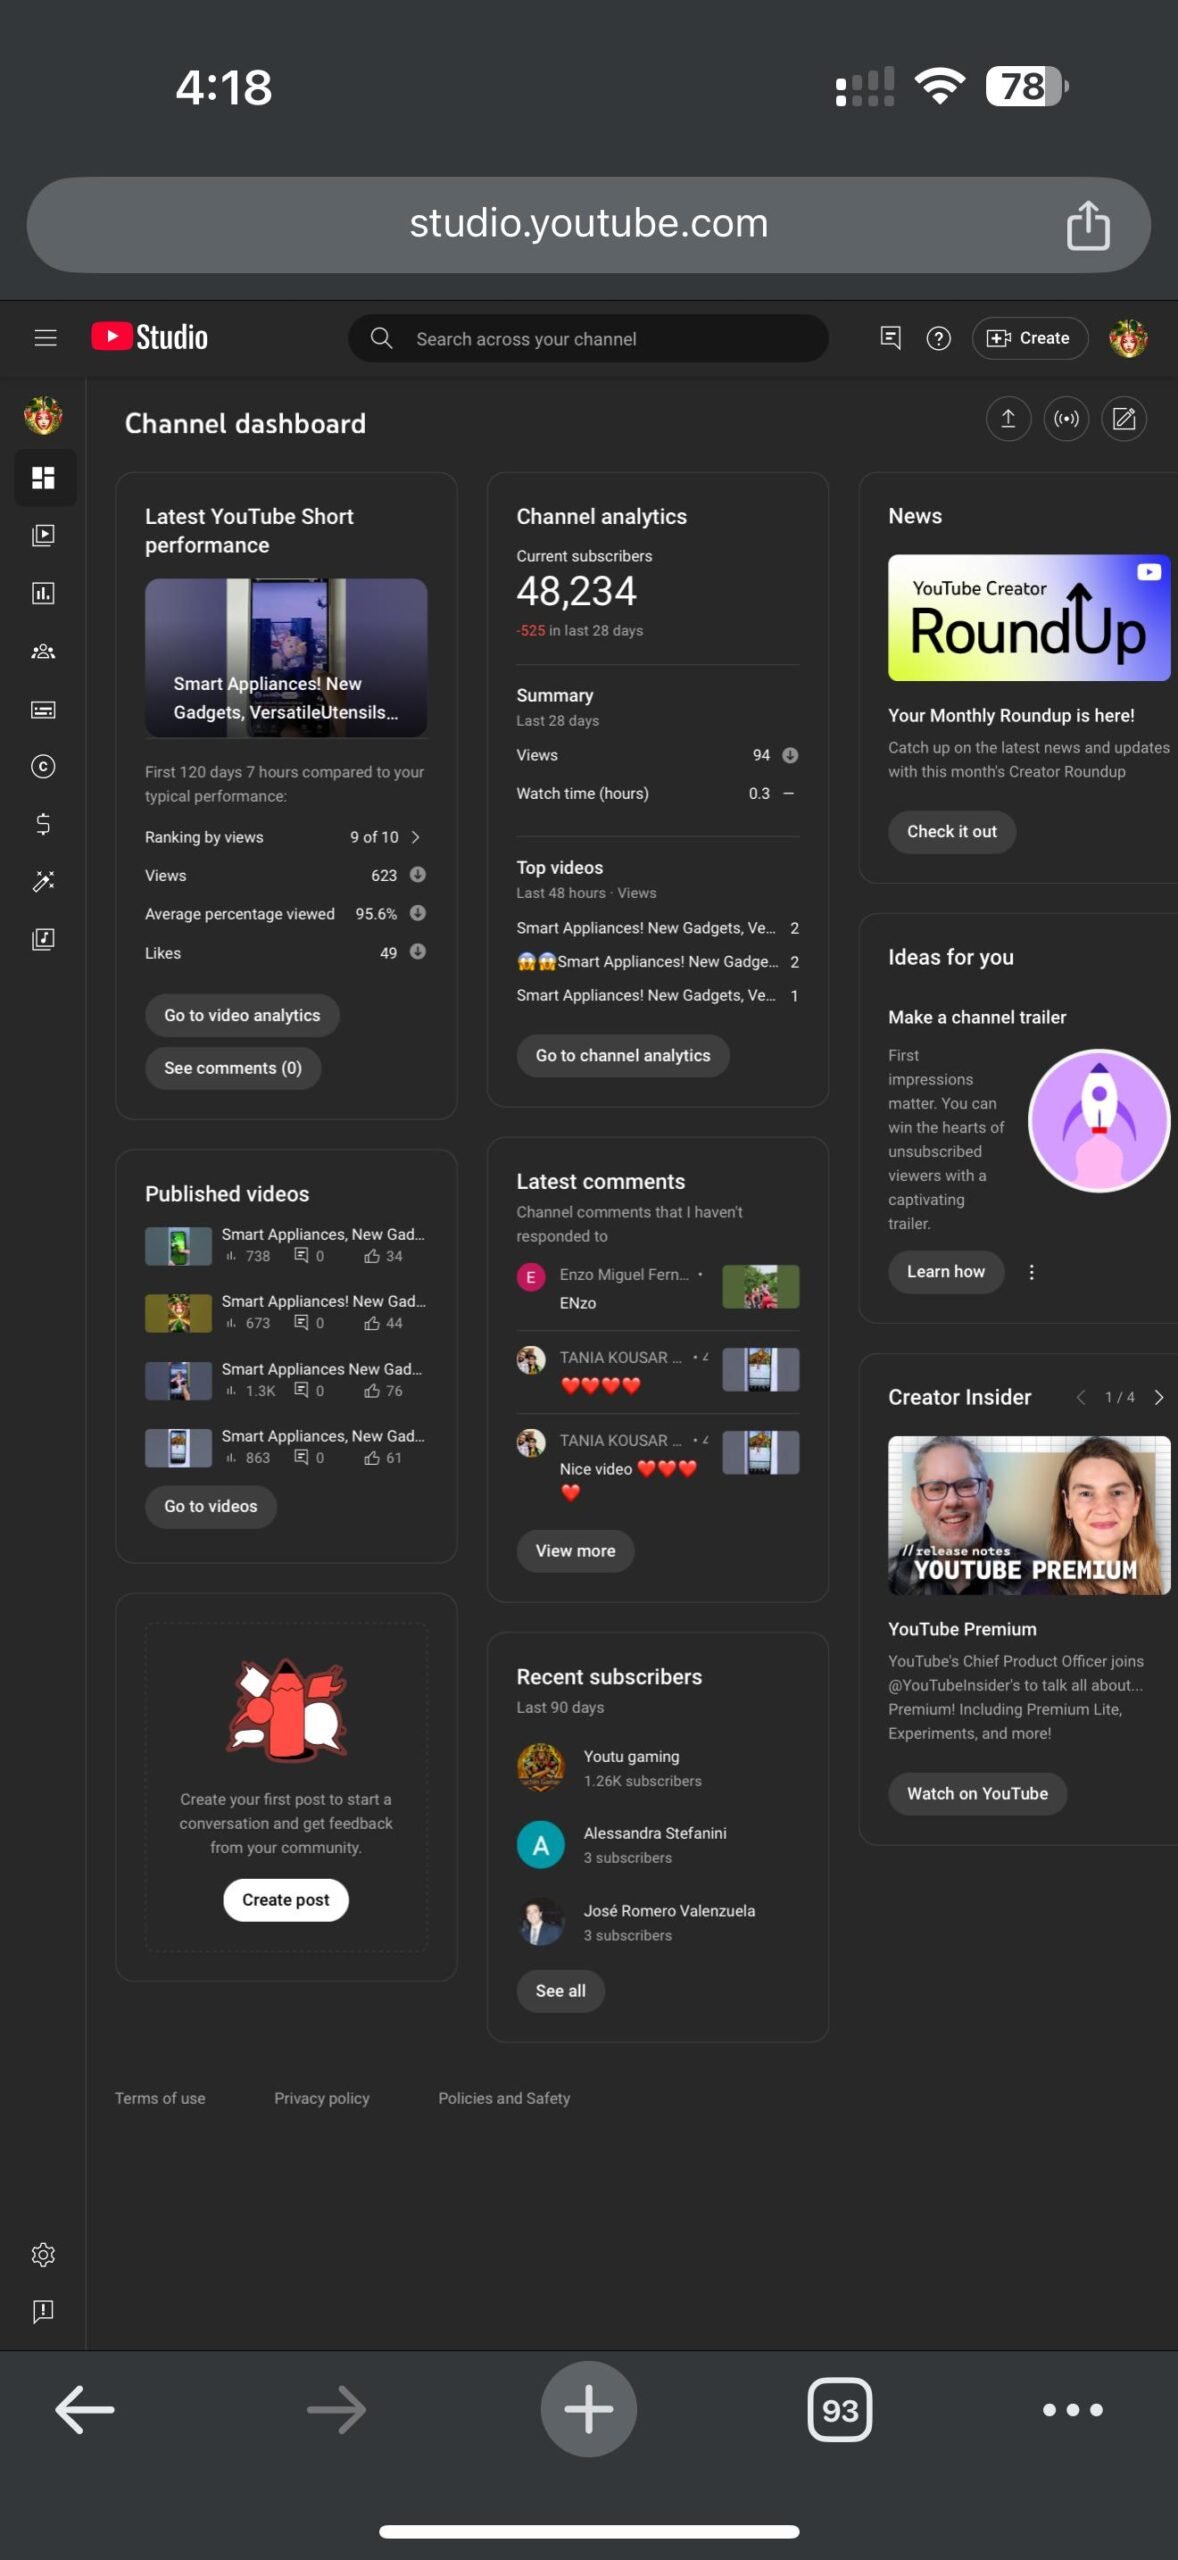Open the Create button menu
Image resolution: width=1178 pixels, height=2560 pixels.
click(1029, 338)
